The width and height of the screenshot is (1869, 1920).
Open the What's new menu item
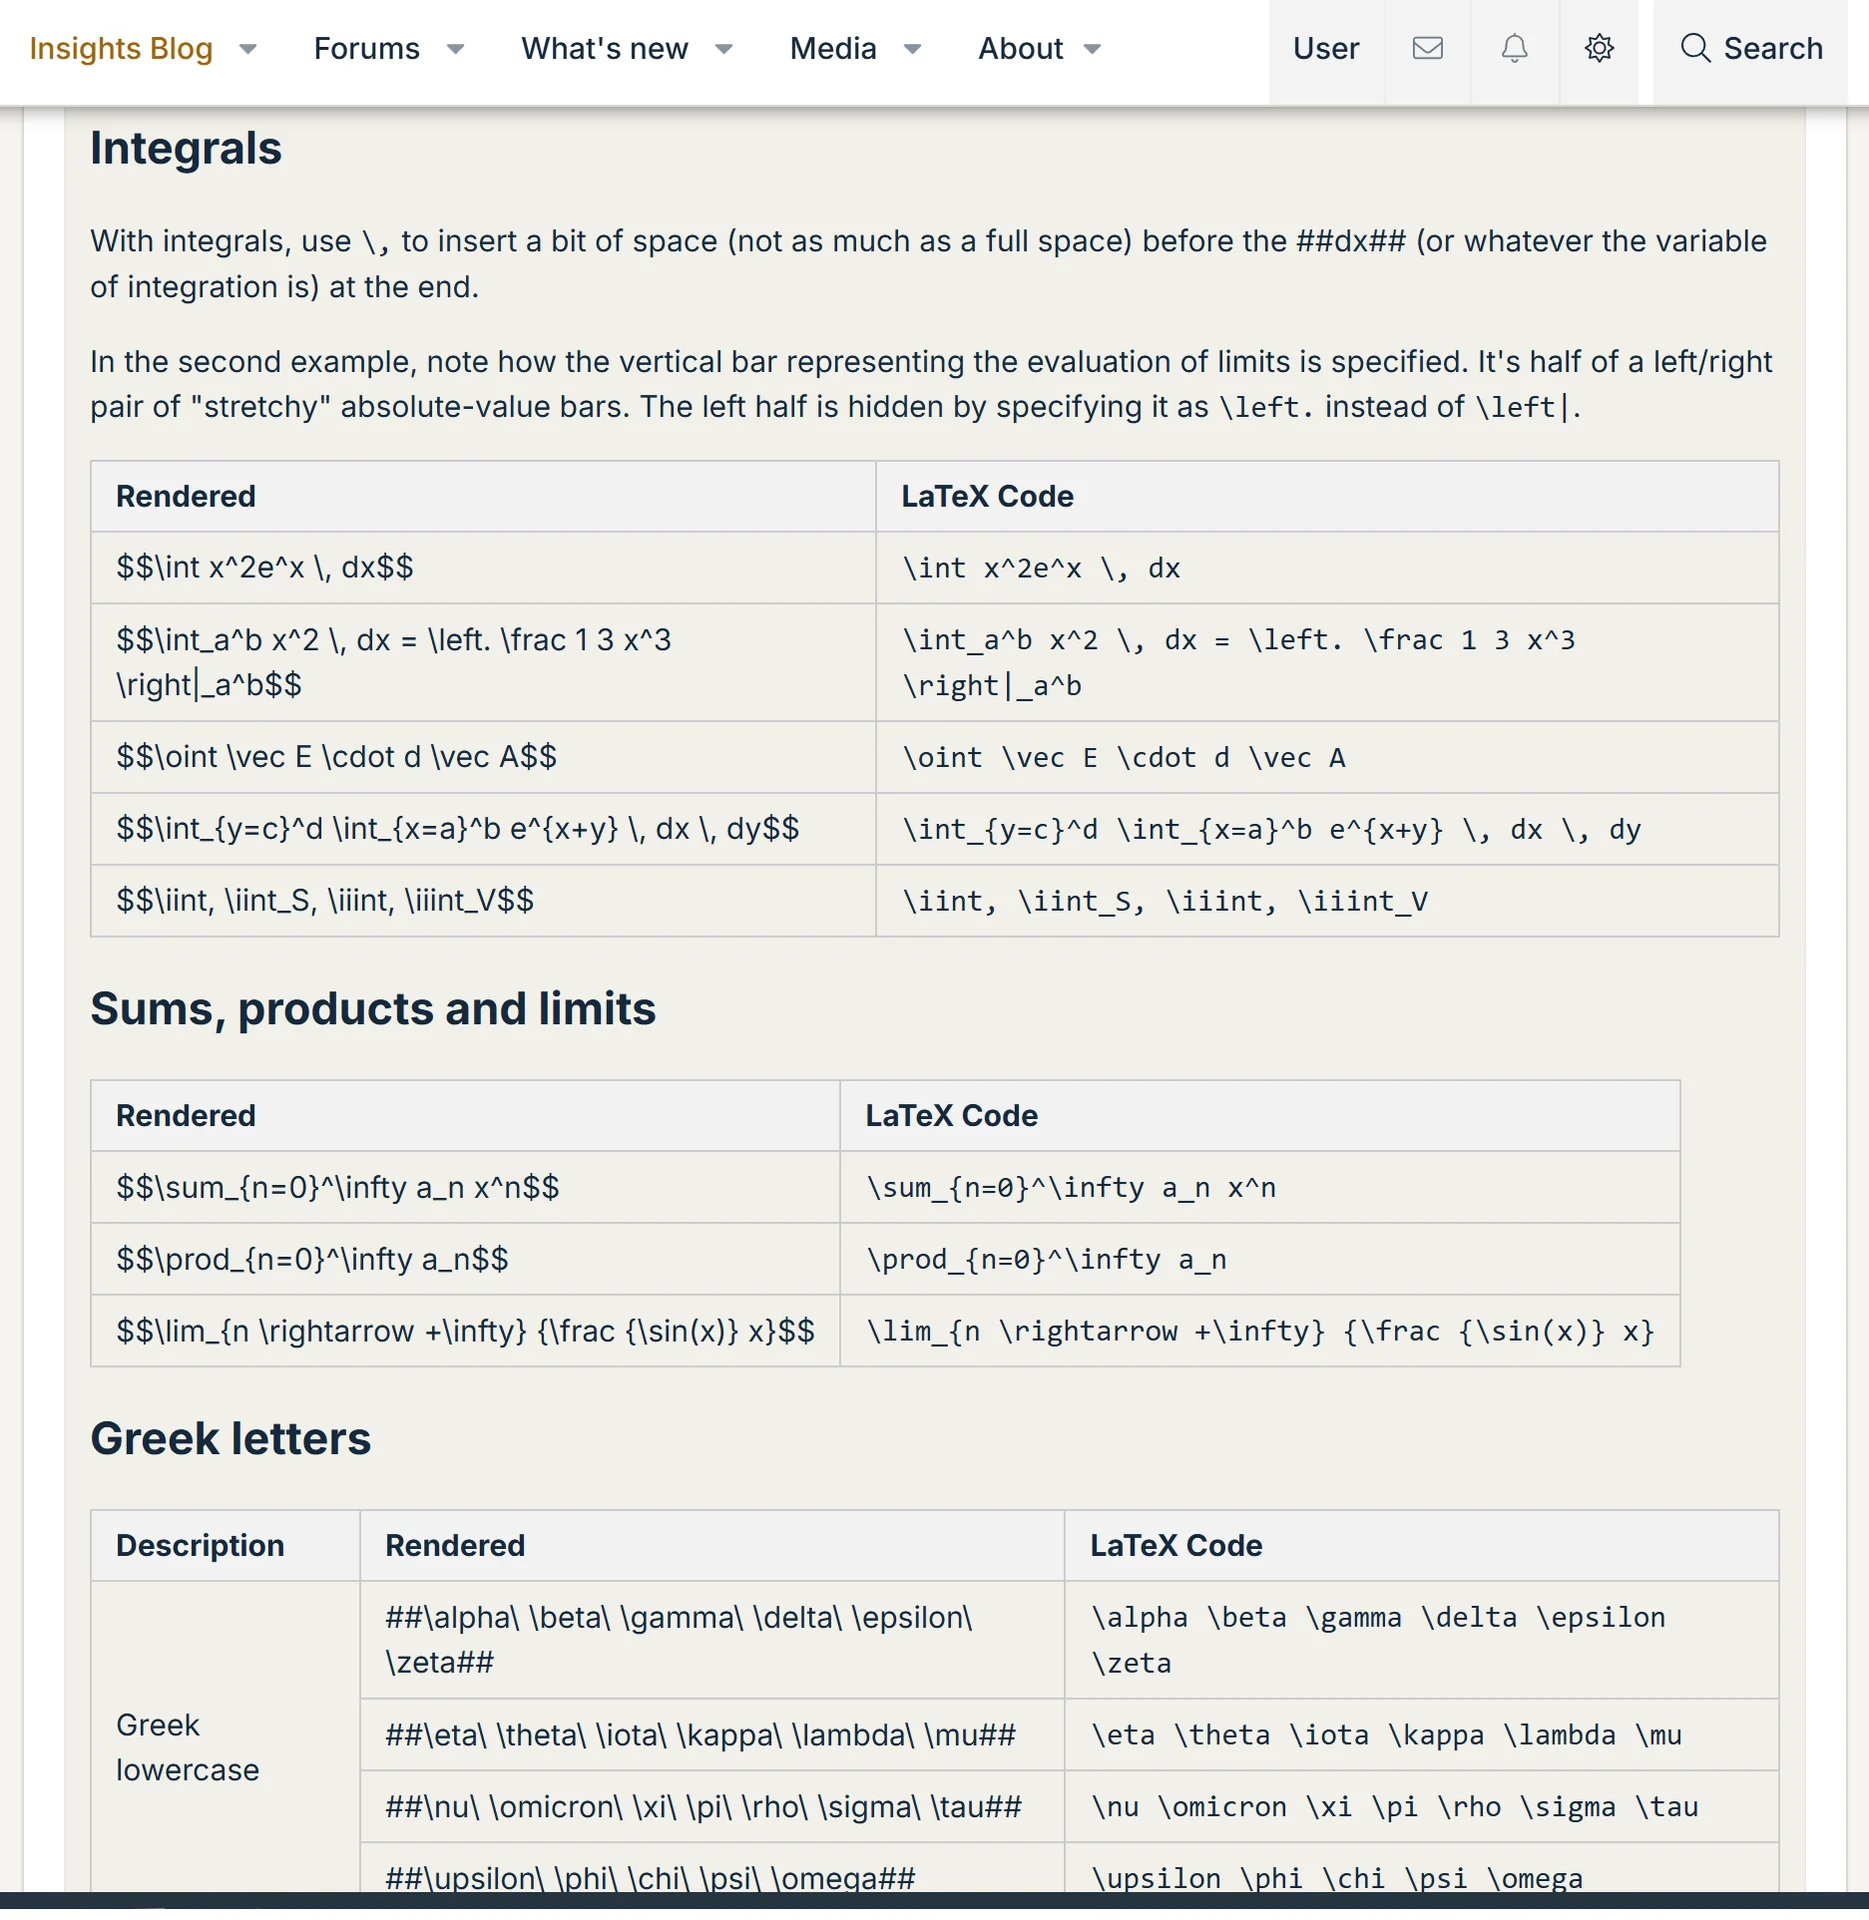604,48
